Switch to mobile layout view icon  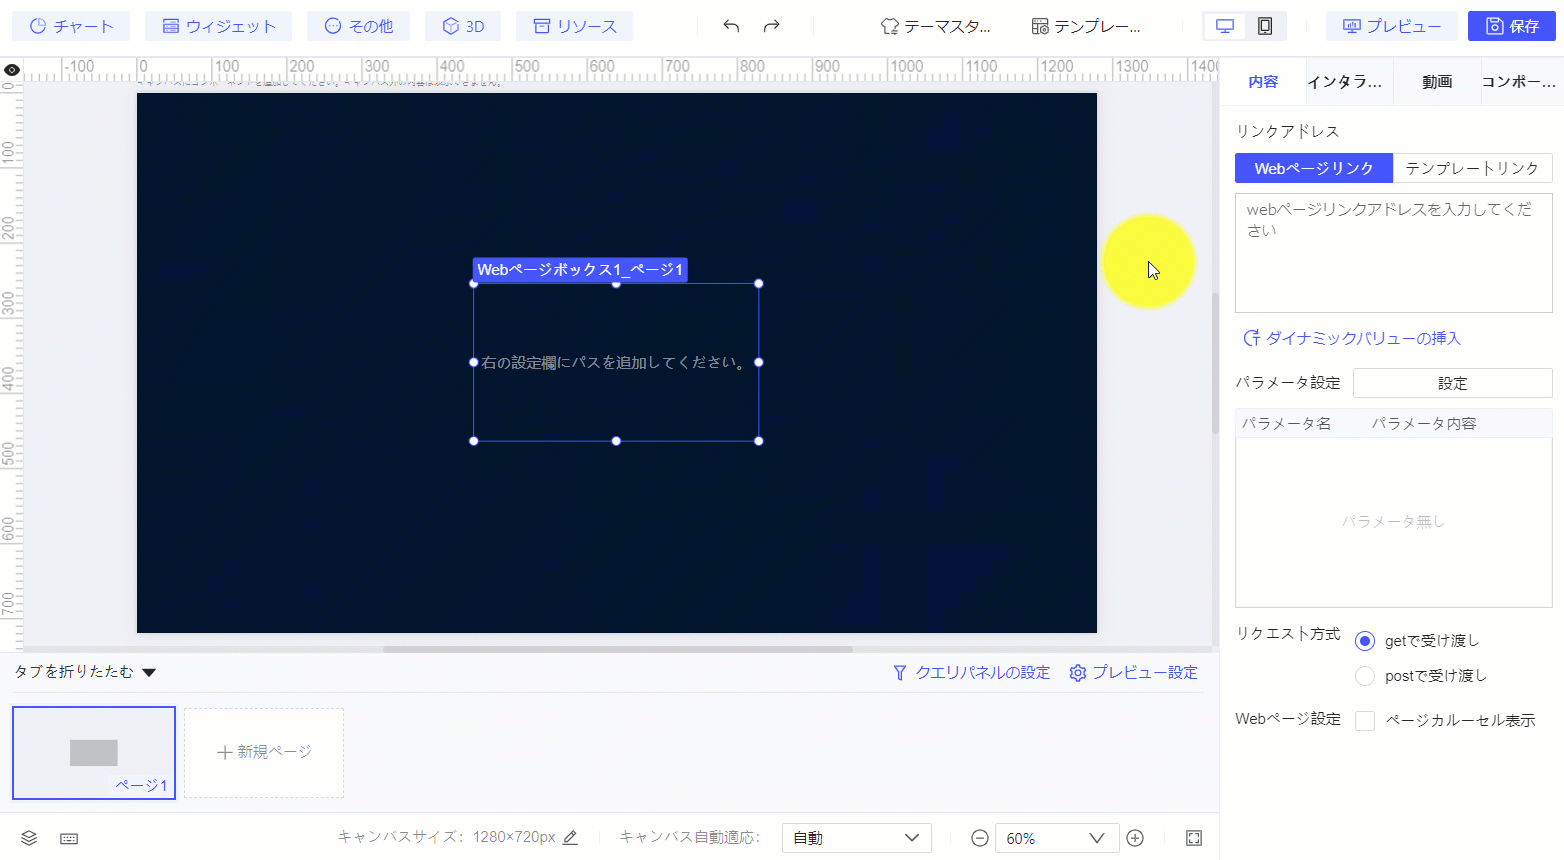pyautogui.click(x=1265, y=26)
